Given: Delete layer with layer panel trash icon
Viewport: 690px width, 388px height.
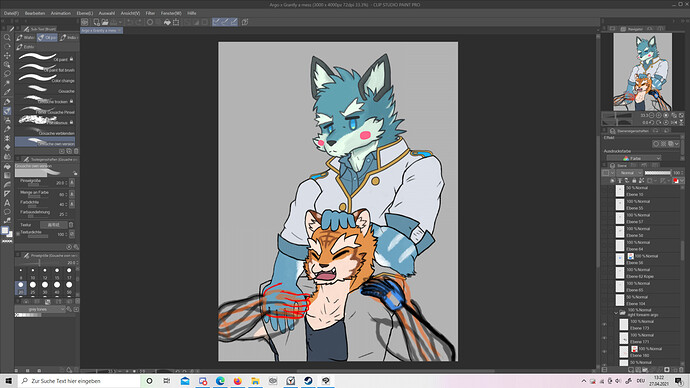Looking at the screenshot, I should pyautogui.click(x=681, y=370).
